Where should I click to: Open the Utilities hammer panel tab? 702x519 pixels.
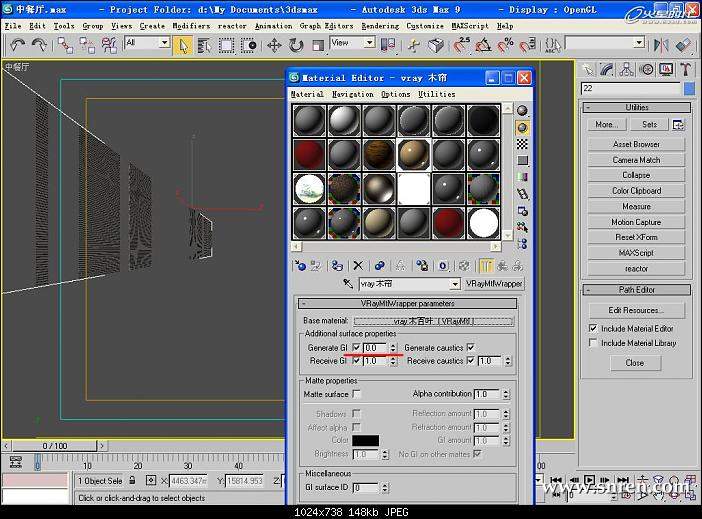click(685, 69)
